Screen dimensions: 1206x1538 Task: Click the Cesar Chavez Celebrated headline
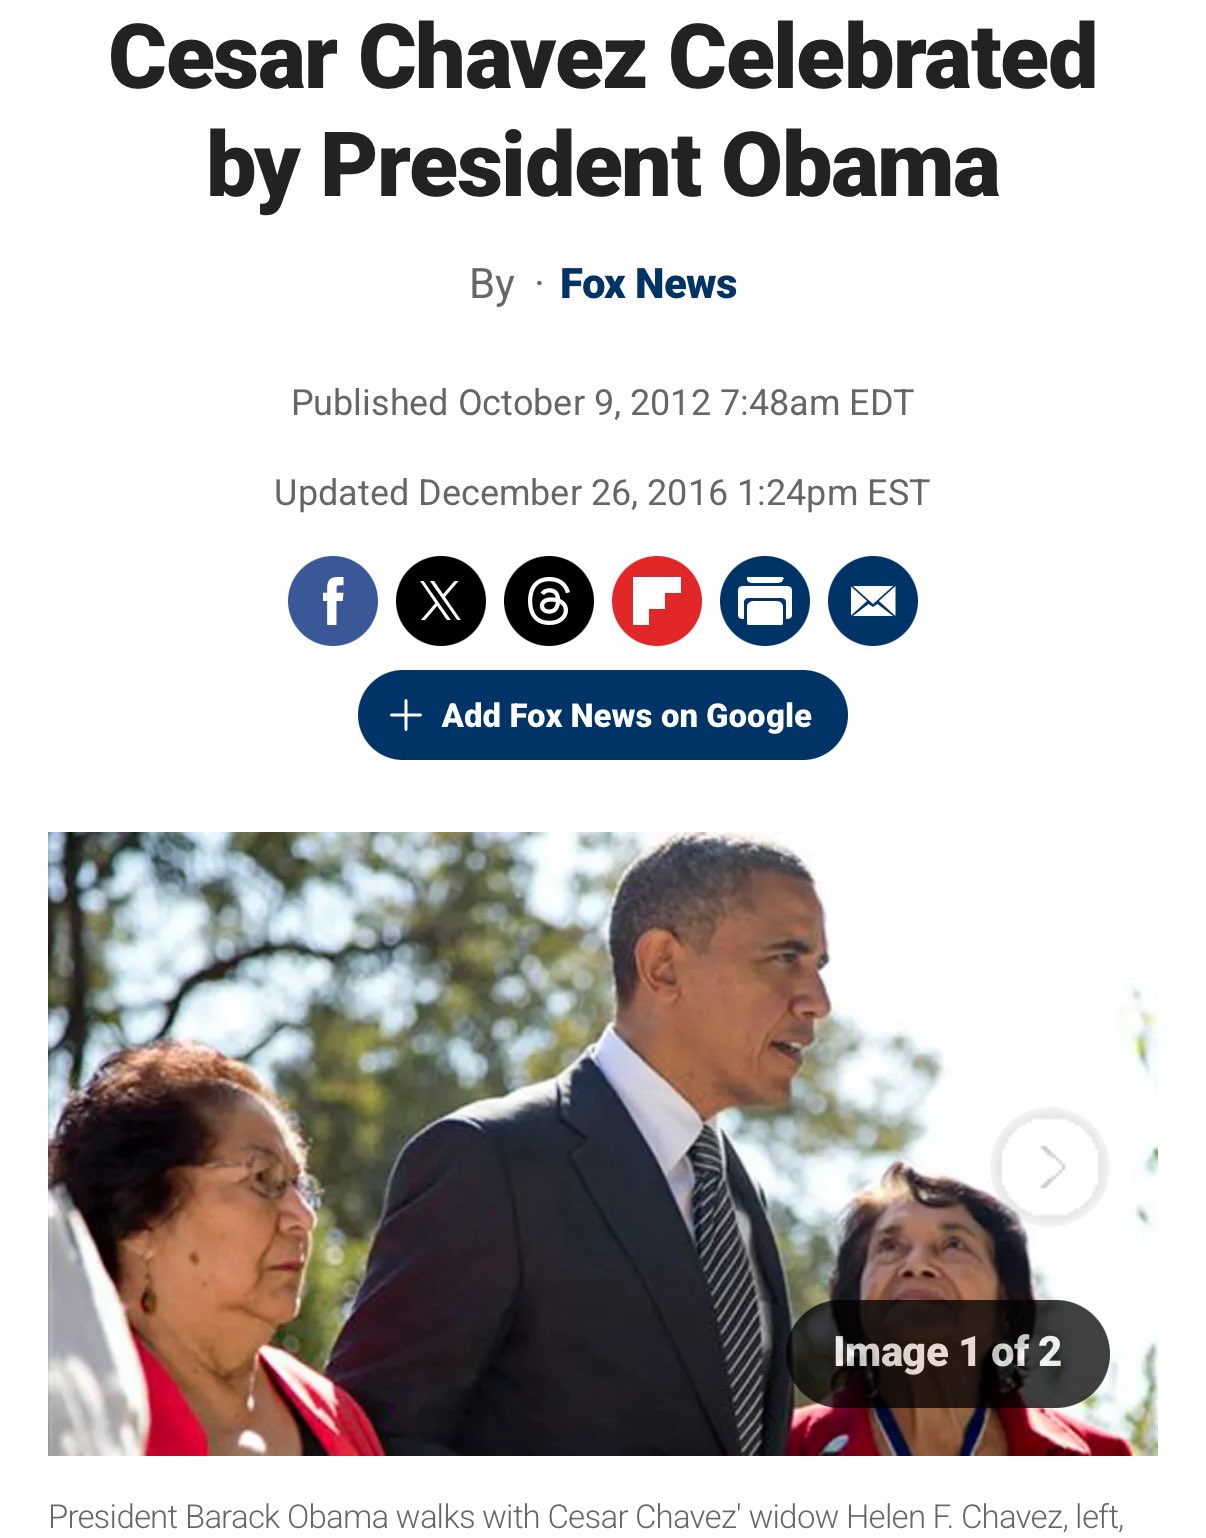point(603,112)
